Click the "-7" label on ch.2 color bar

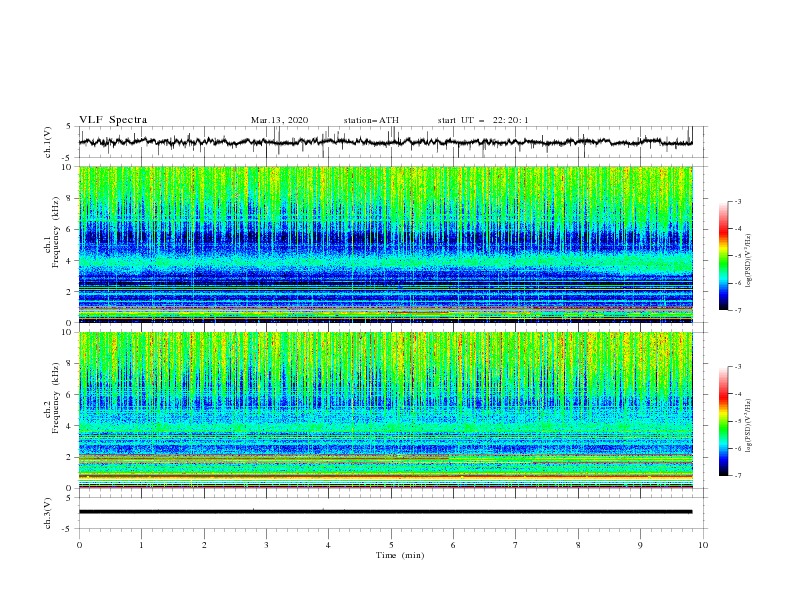737,476
